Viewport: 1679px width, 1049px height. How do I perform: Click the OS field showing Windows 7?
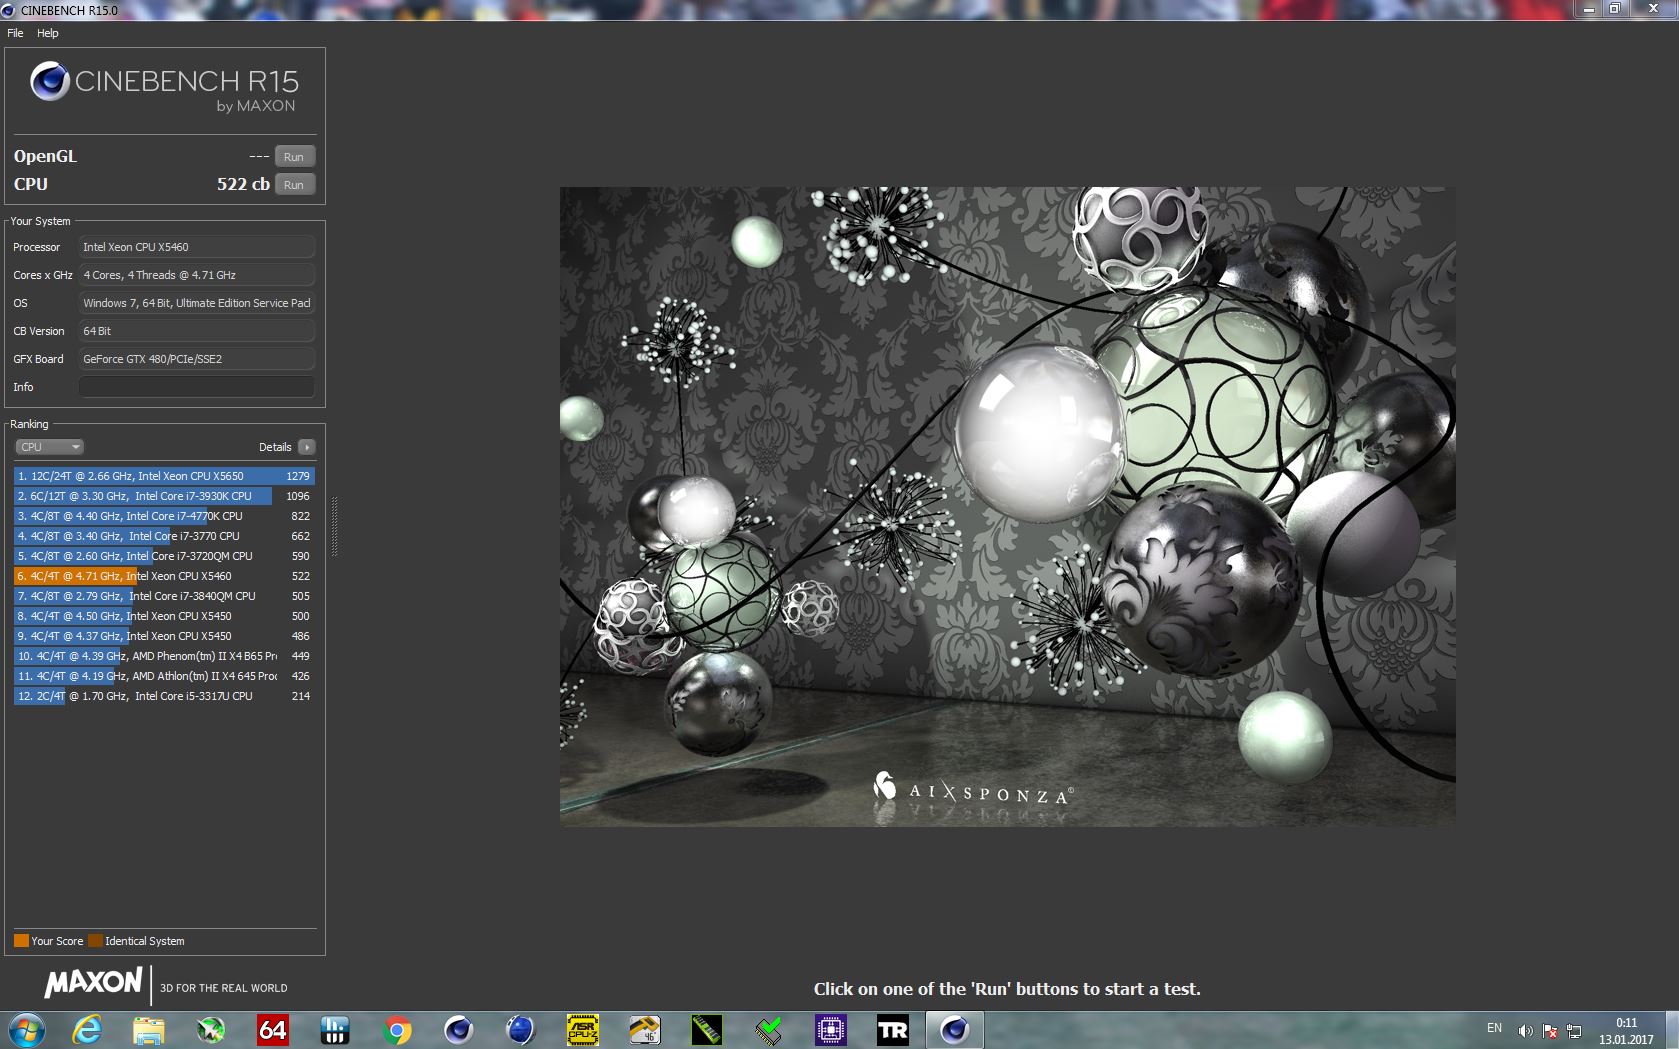tap(197, 303)
